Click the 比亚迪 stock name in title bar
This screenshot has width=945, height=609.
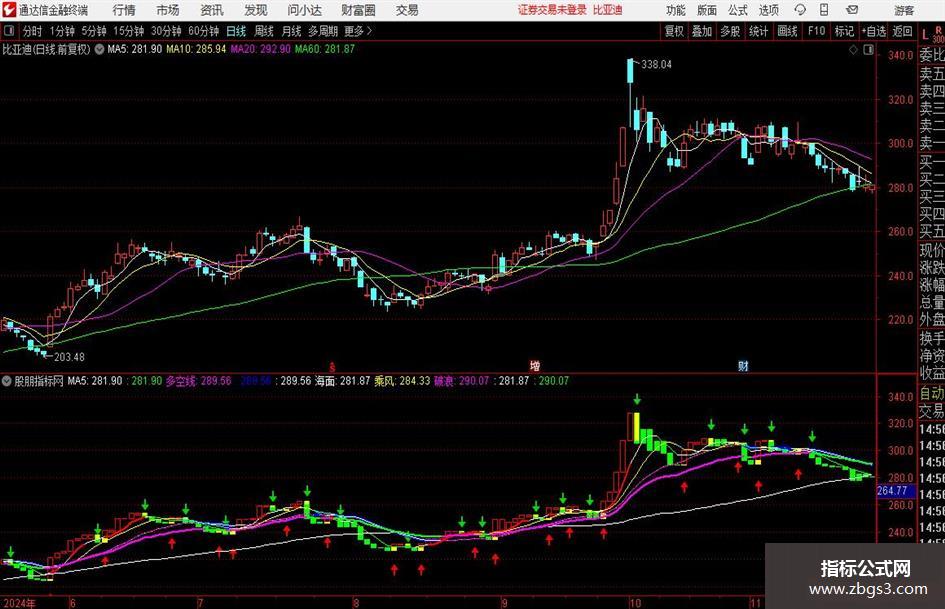(x=607, y=10)
